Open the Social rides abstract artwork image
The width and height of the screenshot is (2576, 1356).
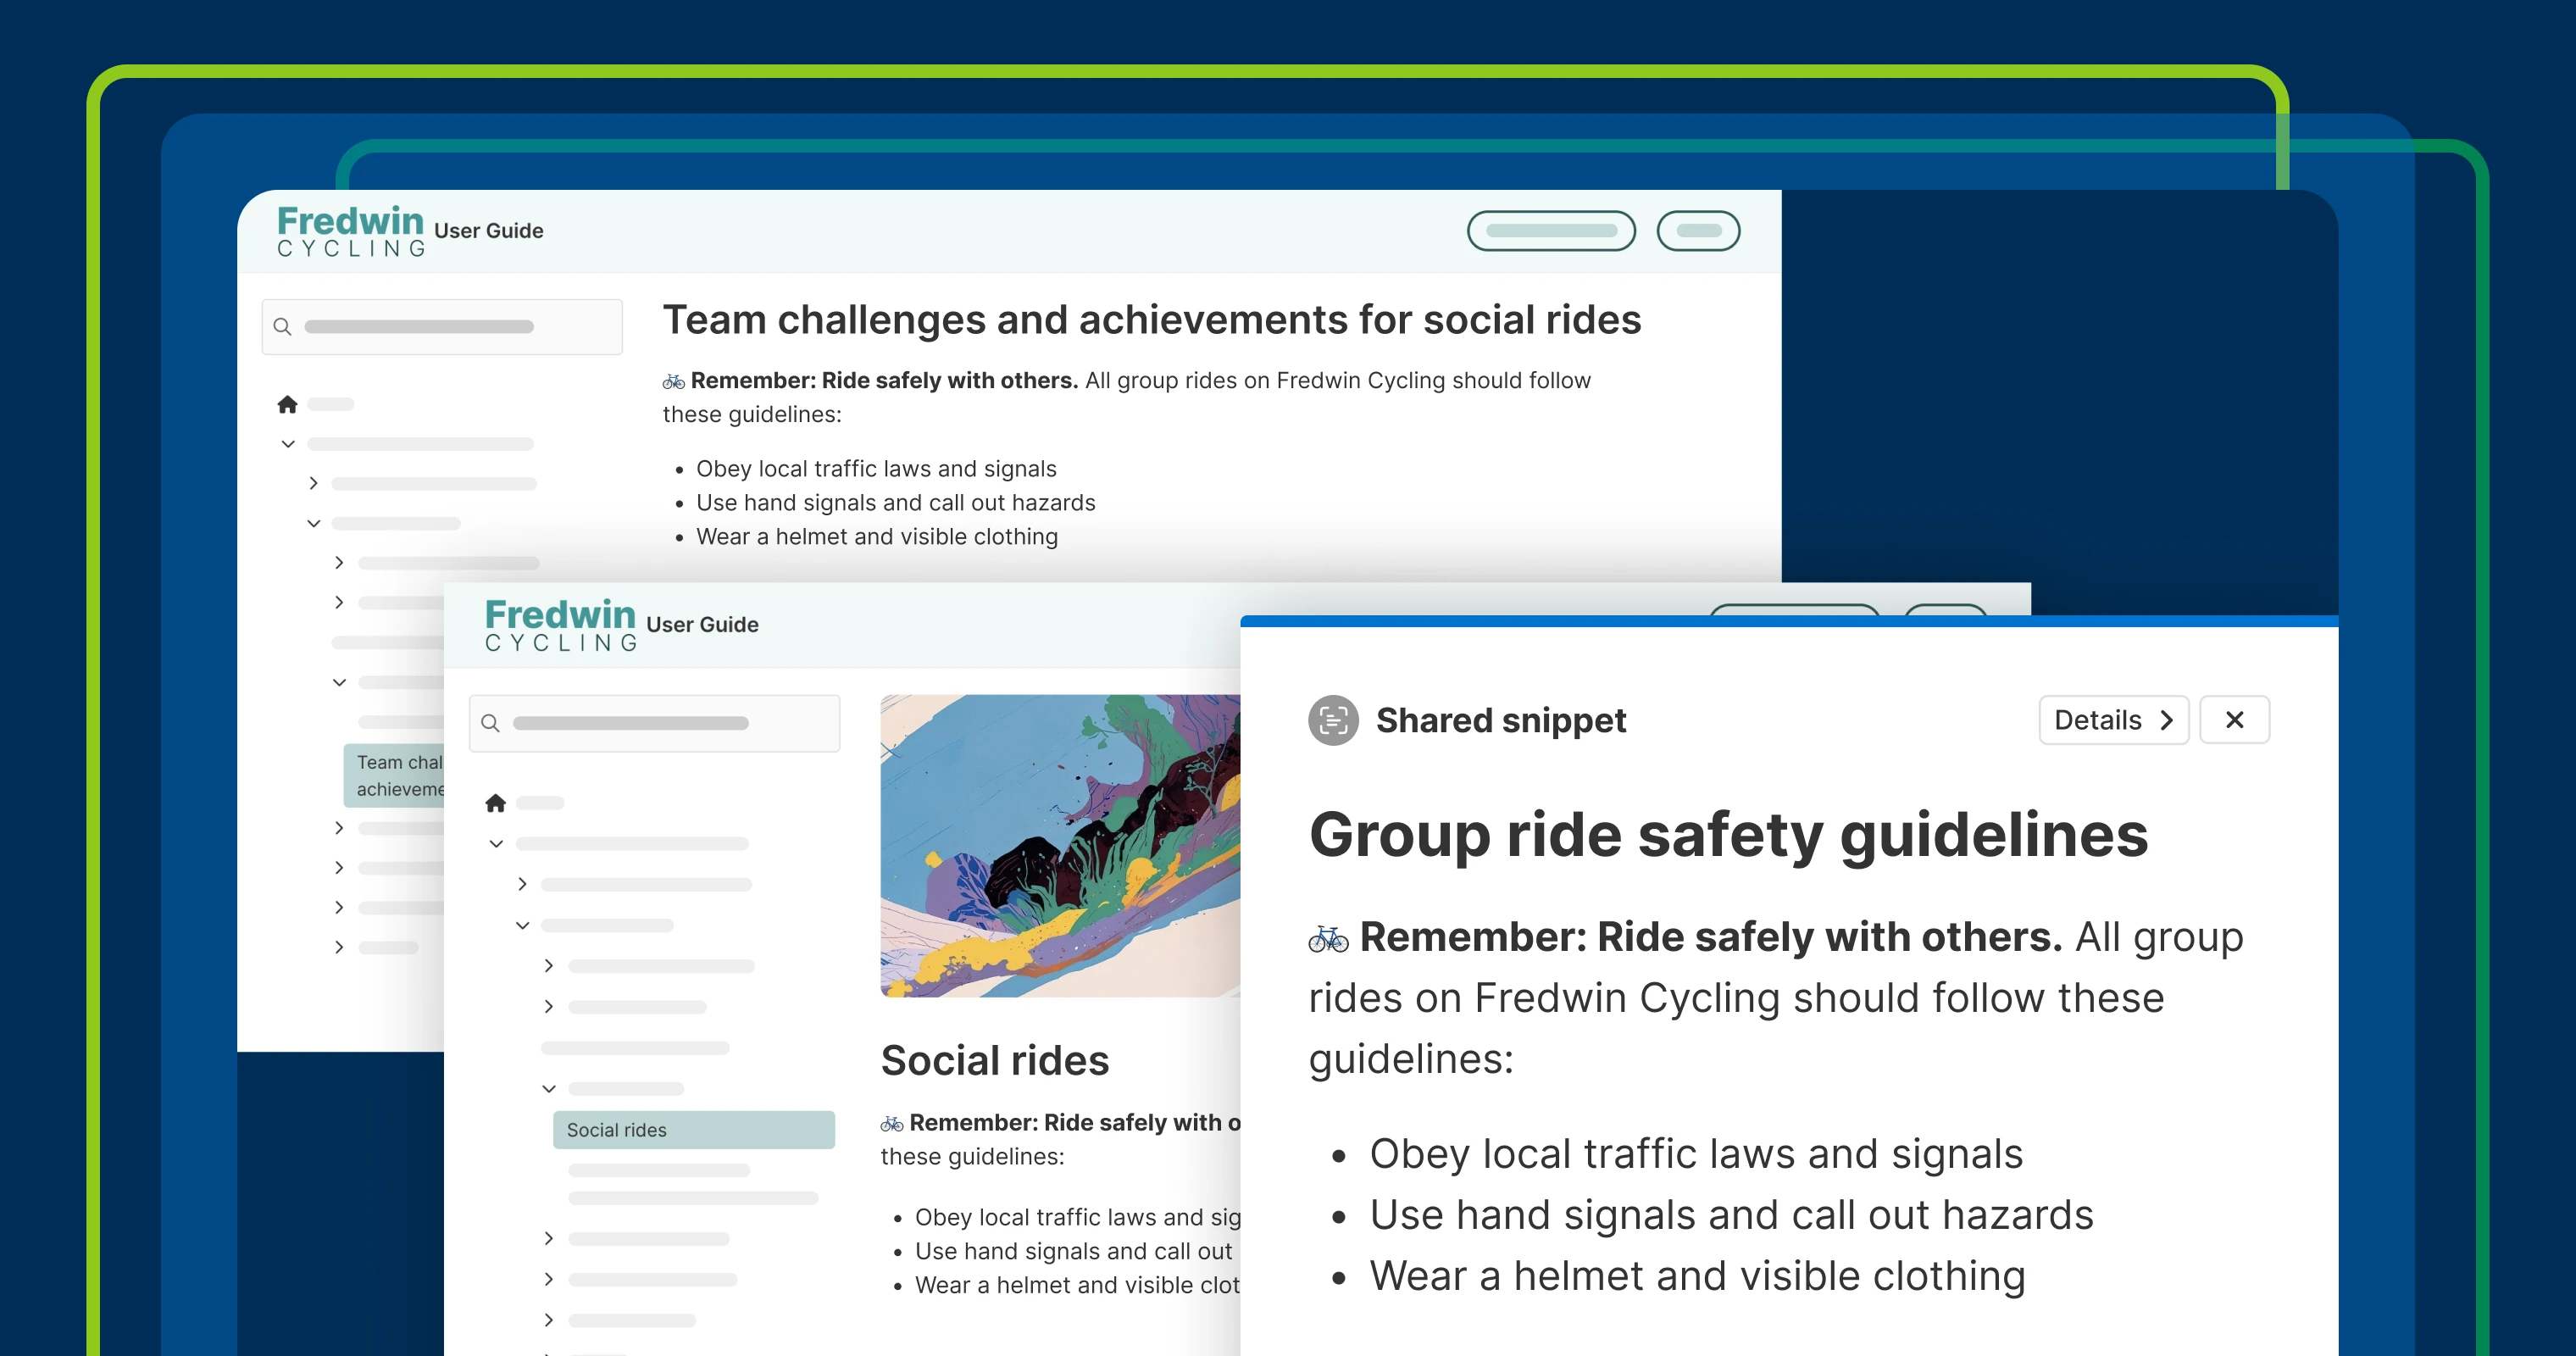click(1060, 845)
